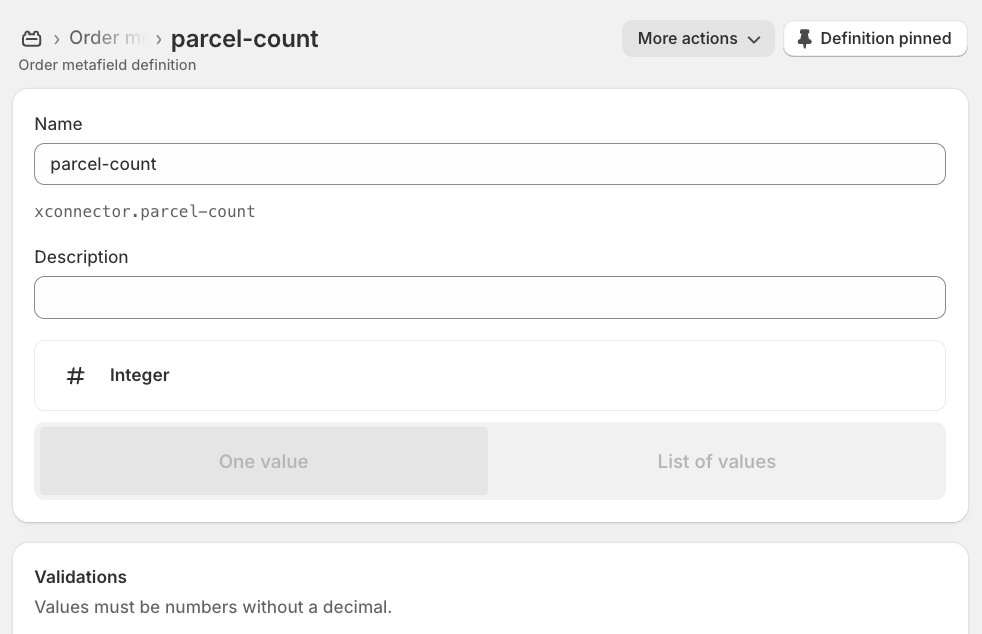Select the One value option
Image resolution: width=982 pixels, height=634 pixels.
[264, 461]
